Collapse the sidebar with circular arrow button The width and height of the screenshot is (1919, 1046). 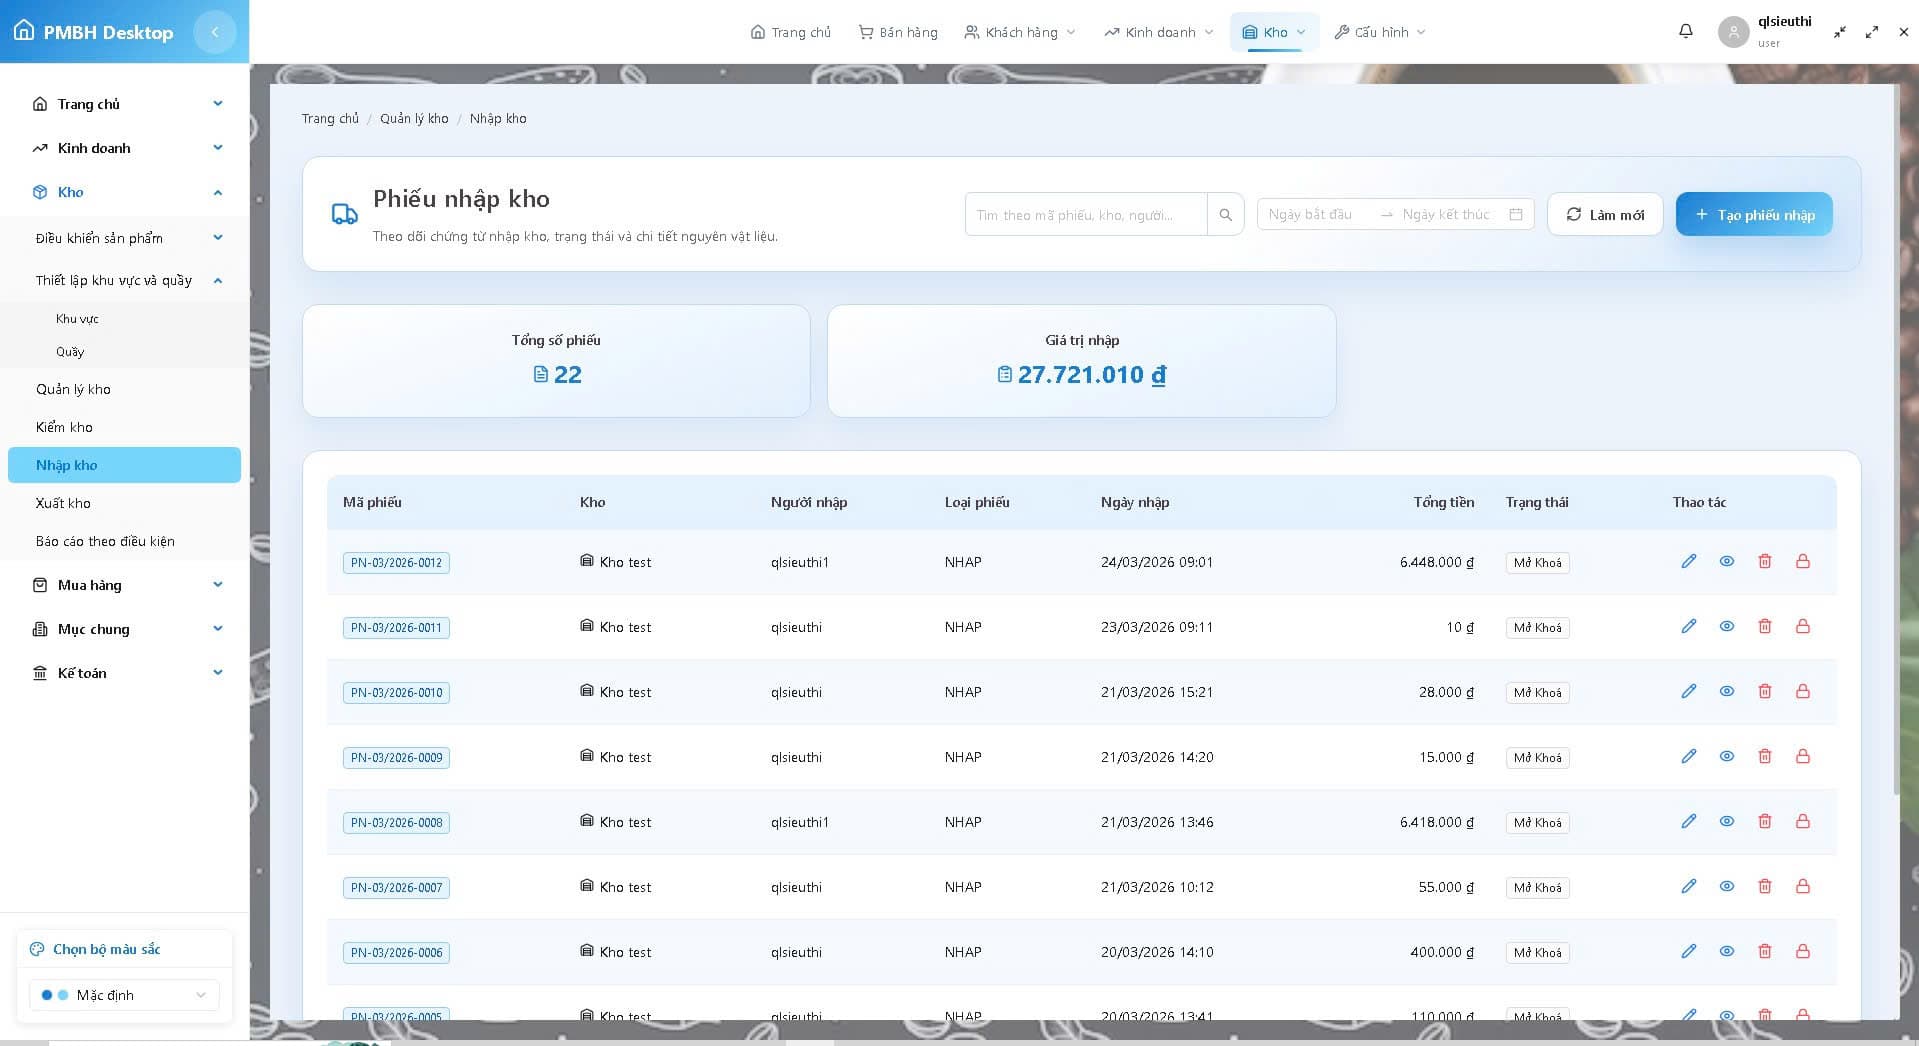click(215, 31)
